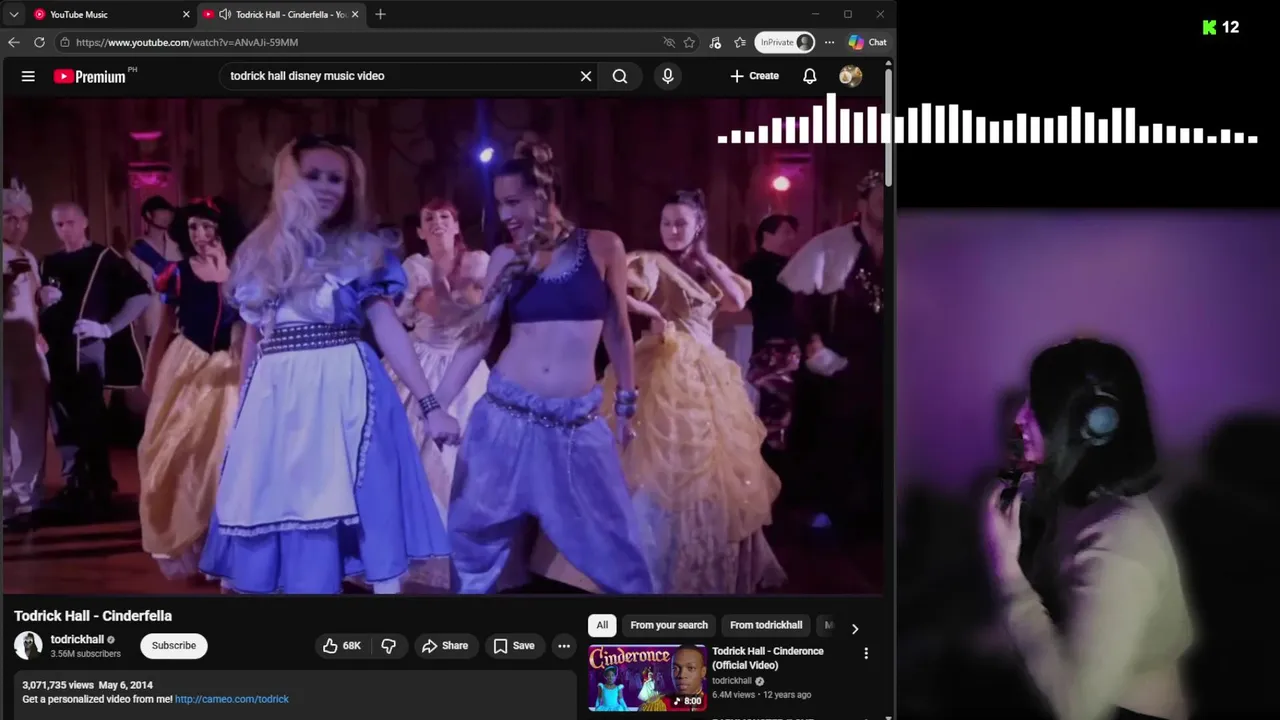Close the YouTube Music tab
This screenshot has width=1280, height=720.
click(185, 14)
